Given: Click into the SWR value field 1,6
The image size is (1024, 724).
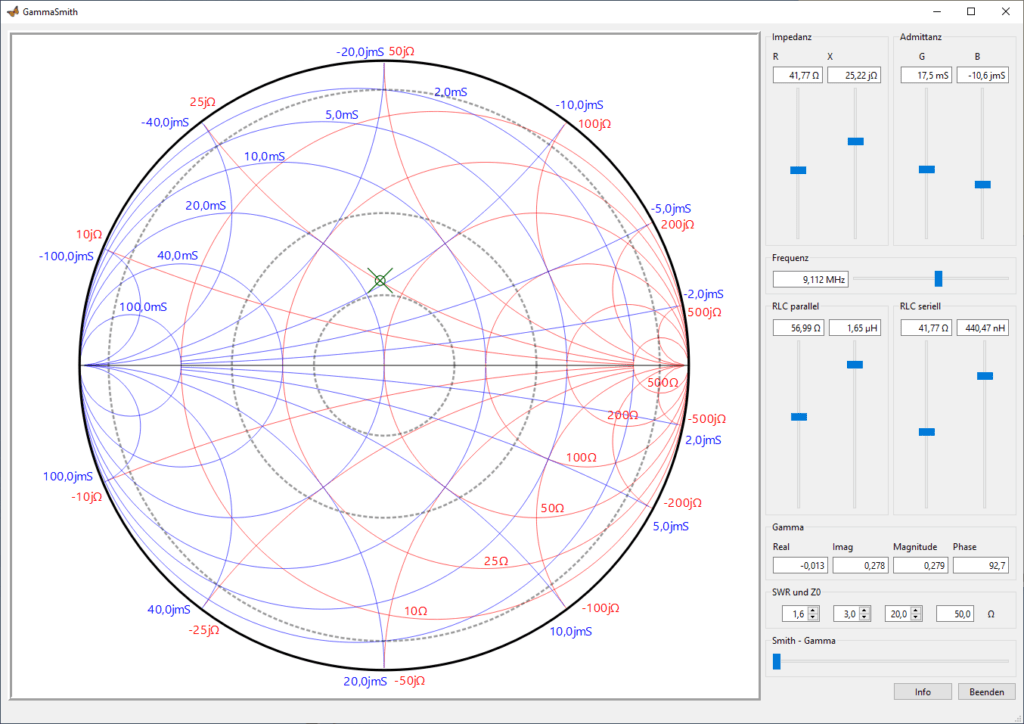Looking at the screenshot, I should point(795,614).
